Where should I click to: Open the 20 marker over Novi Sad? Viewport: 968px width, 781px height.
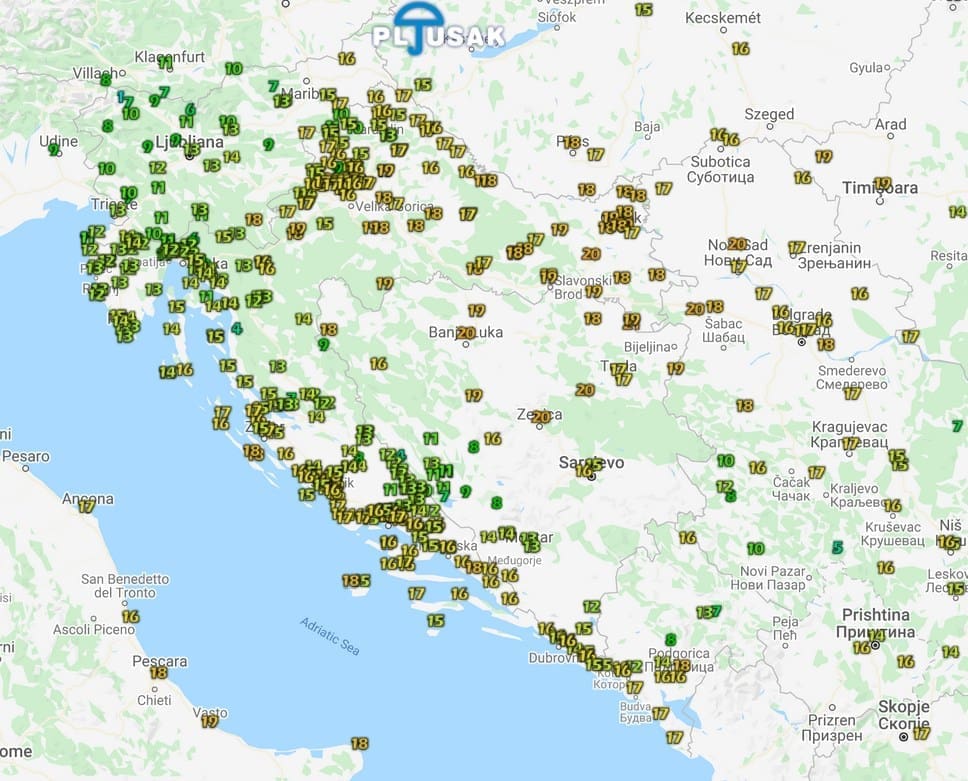[737, 244]
